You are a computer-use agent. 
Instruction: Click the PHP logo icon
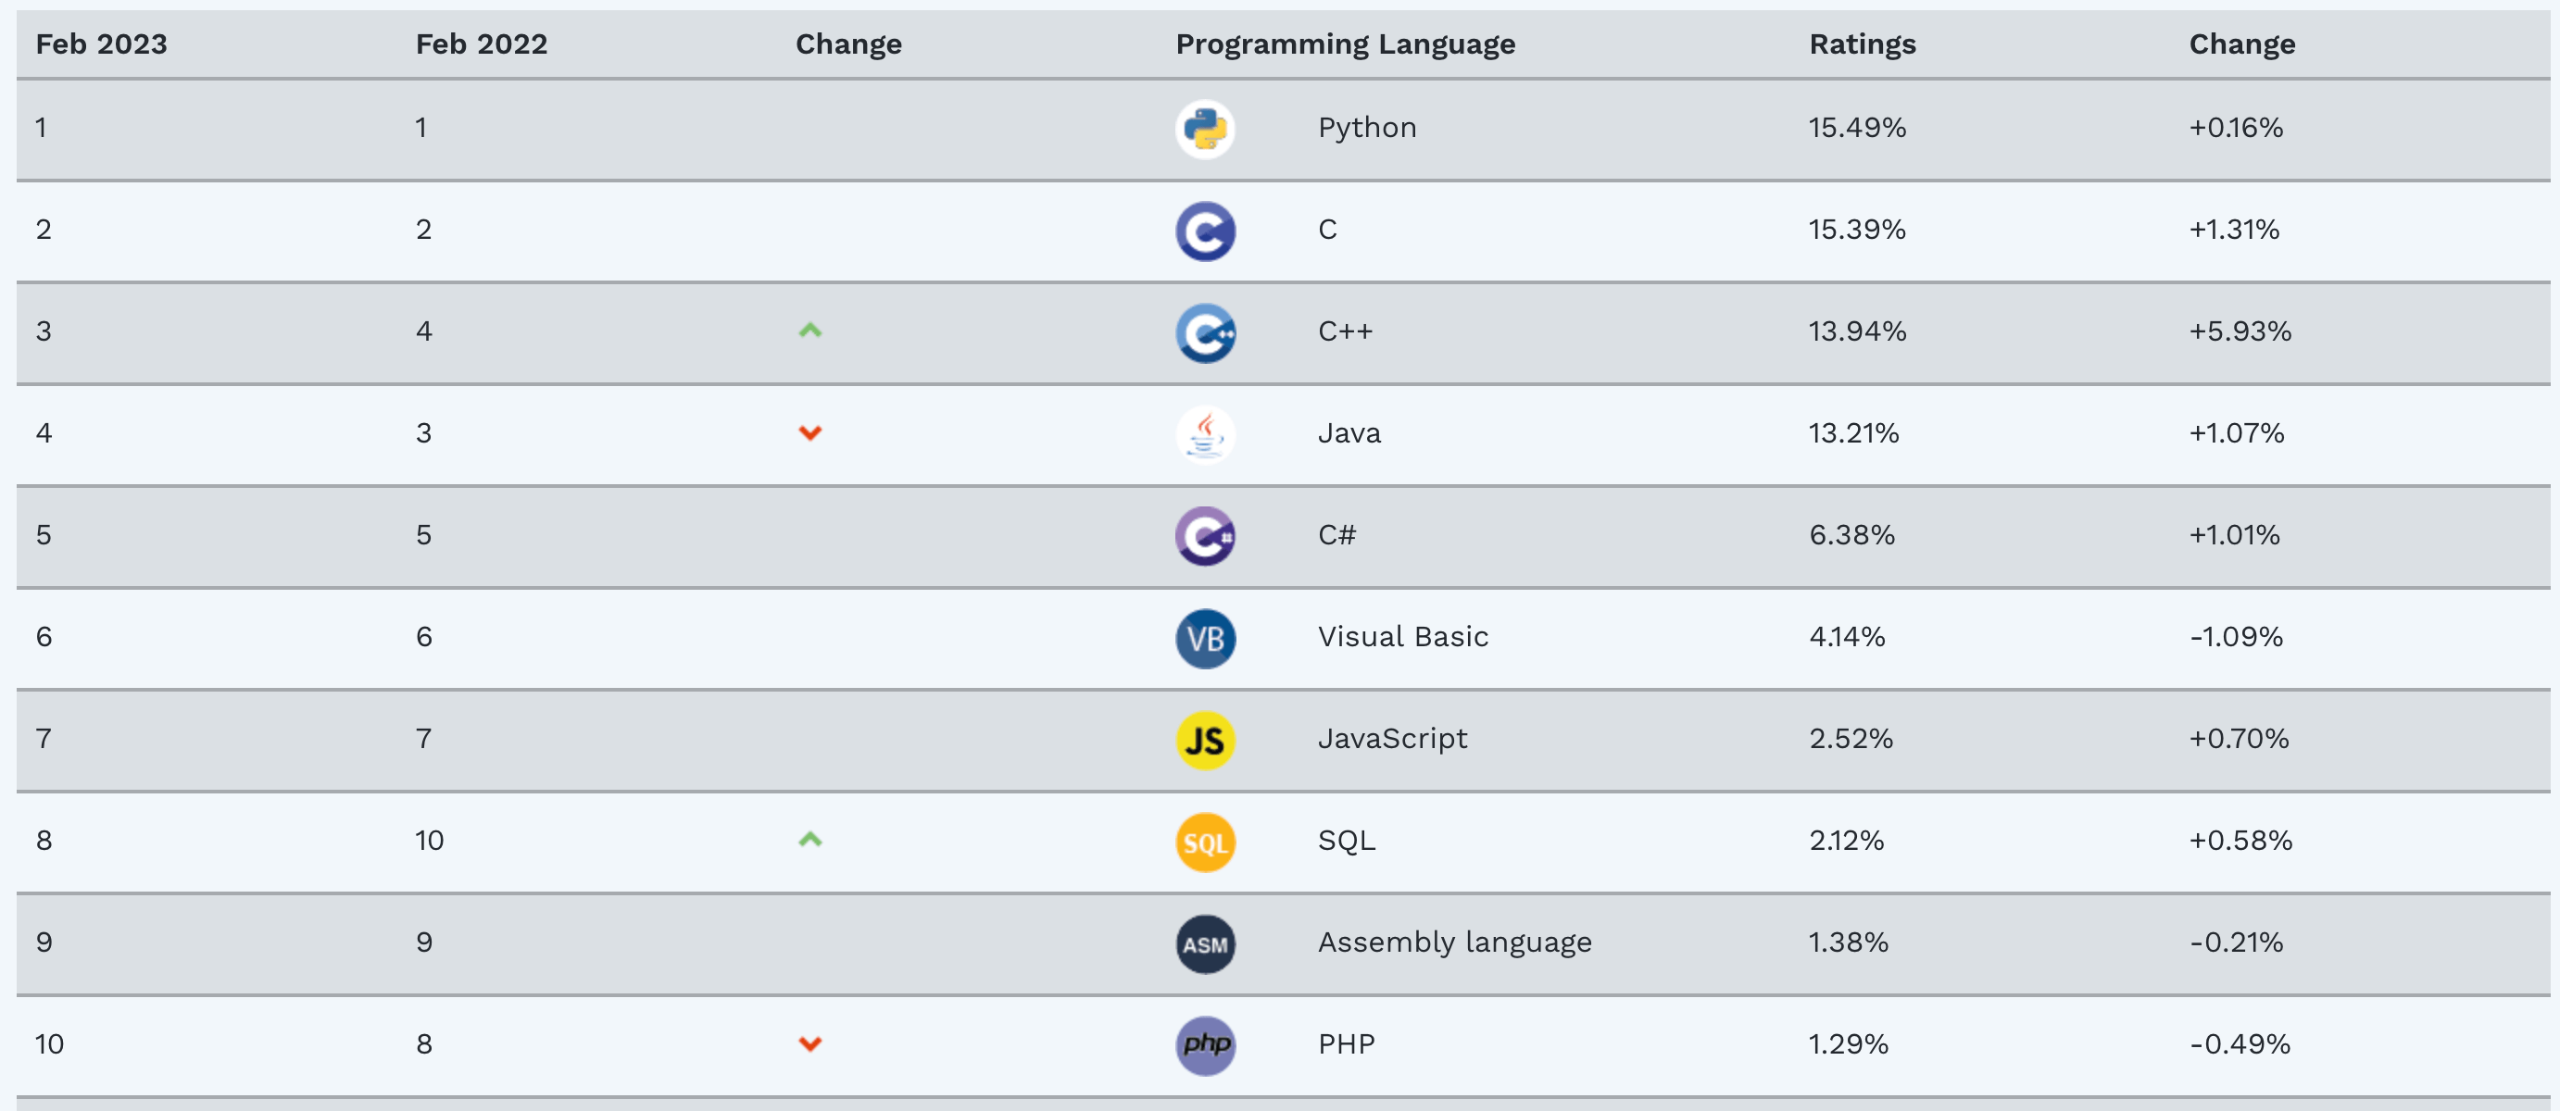[1205, 1045]
